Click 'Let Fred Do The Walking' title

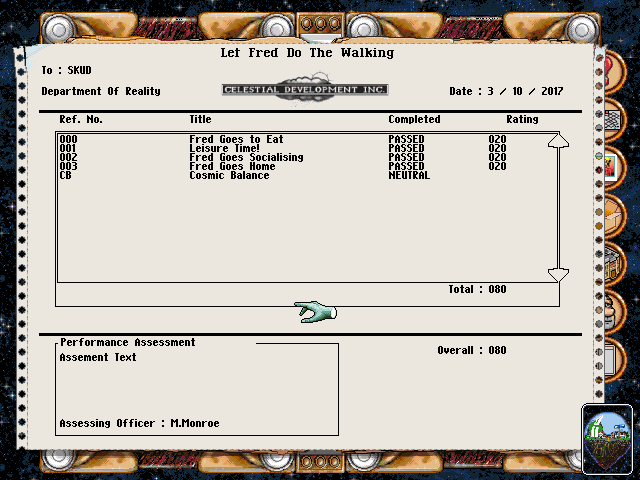tap(307, 53)
